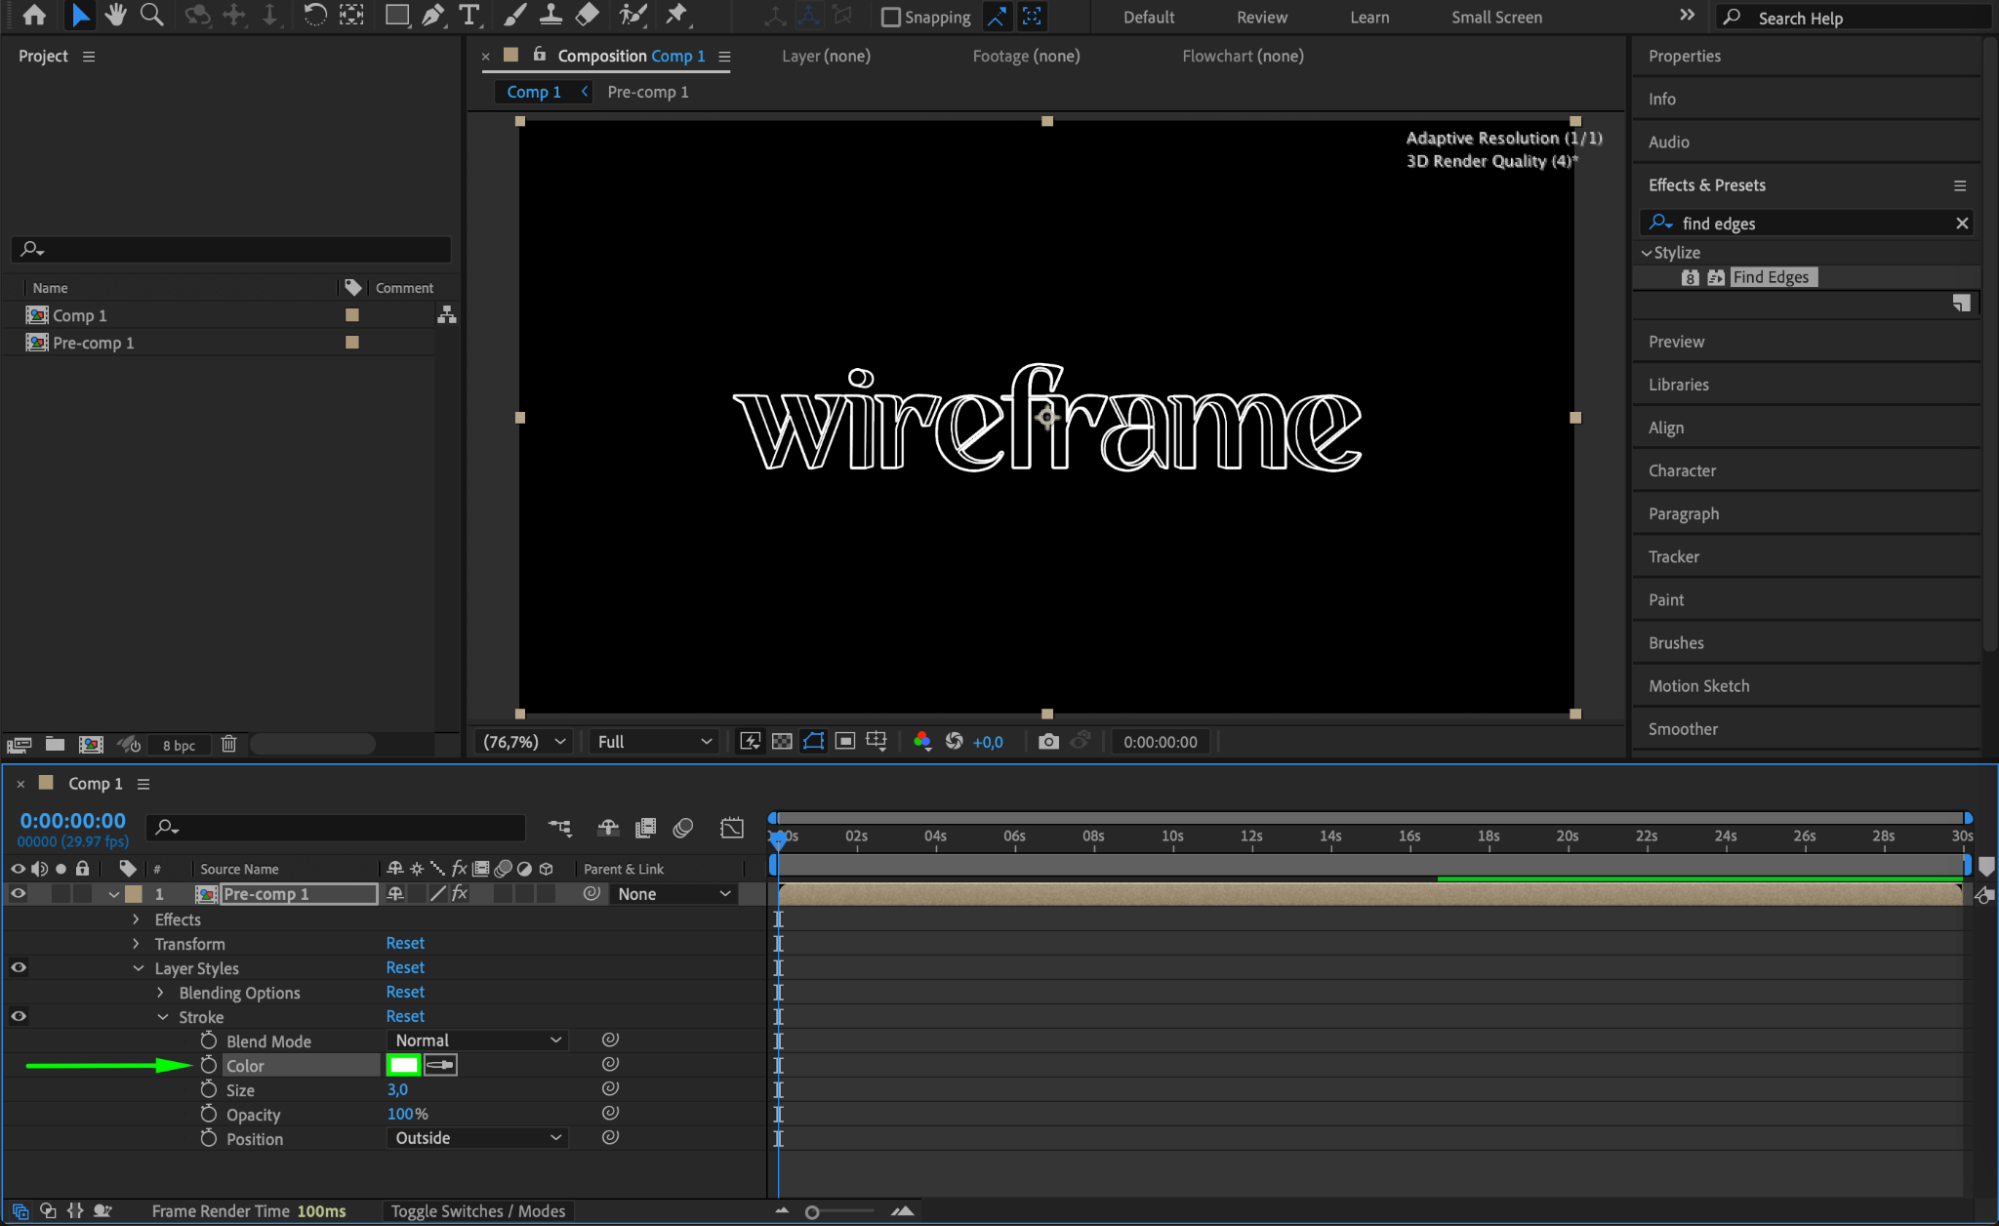Screen dimensions: 1999x1226
Task: Click the Stroke Color white swatch
Action: (404, 1065)
